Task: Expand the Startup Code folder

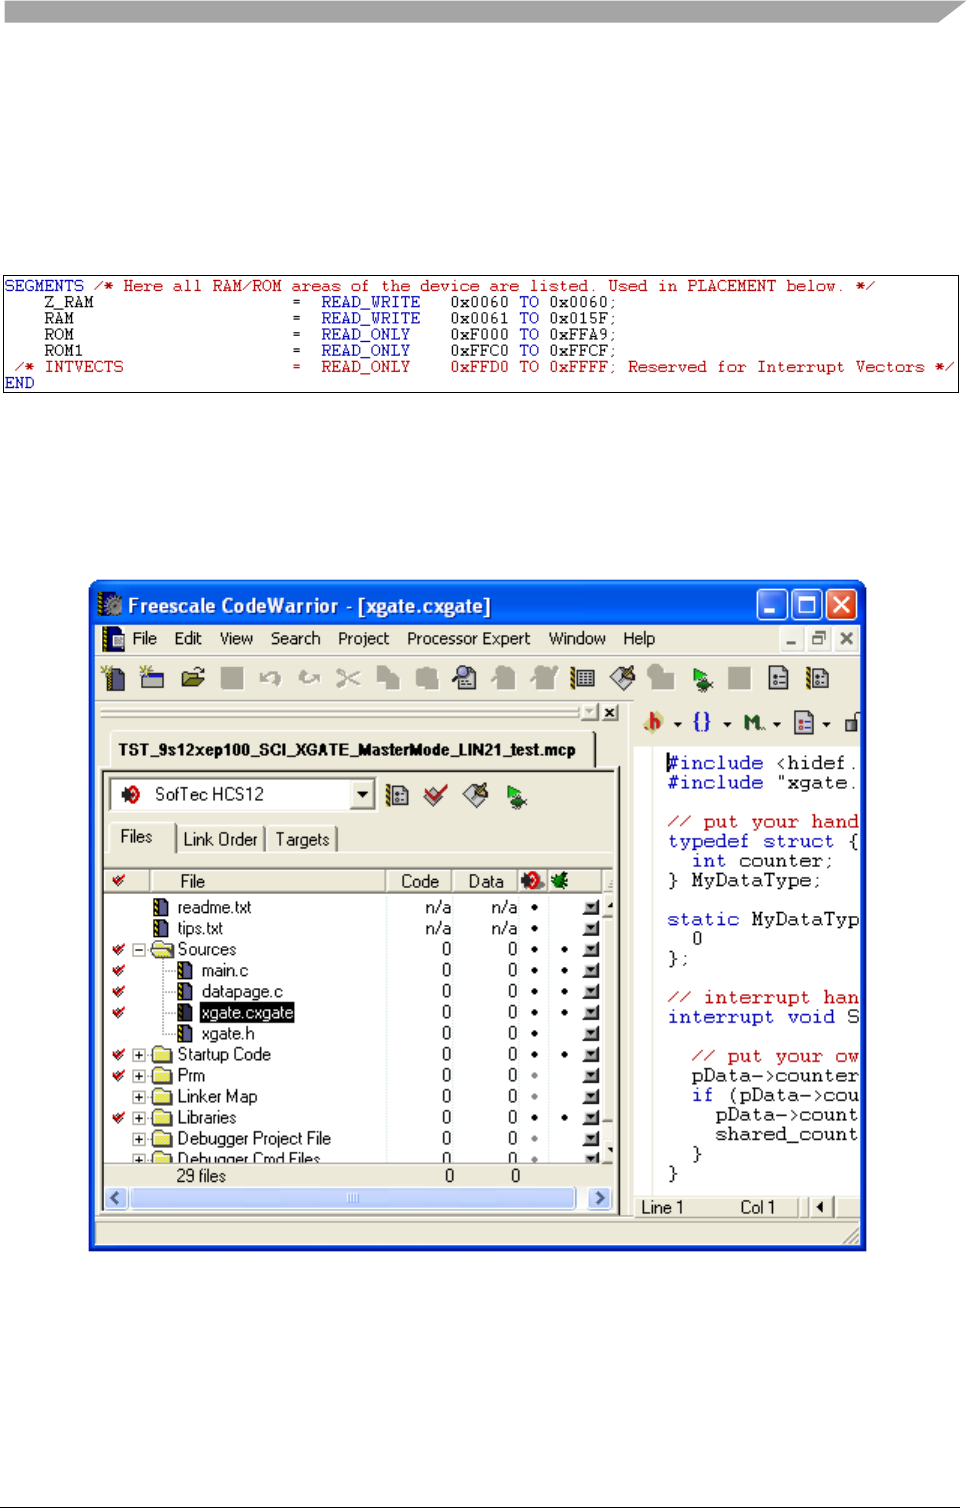Action: pyautogui.click(x=139, y=1054)
